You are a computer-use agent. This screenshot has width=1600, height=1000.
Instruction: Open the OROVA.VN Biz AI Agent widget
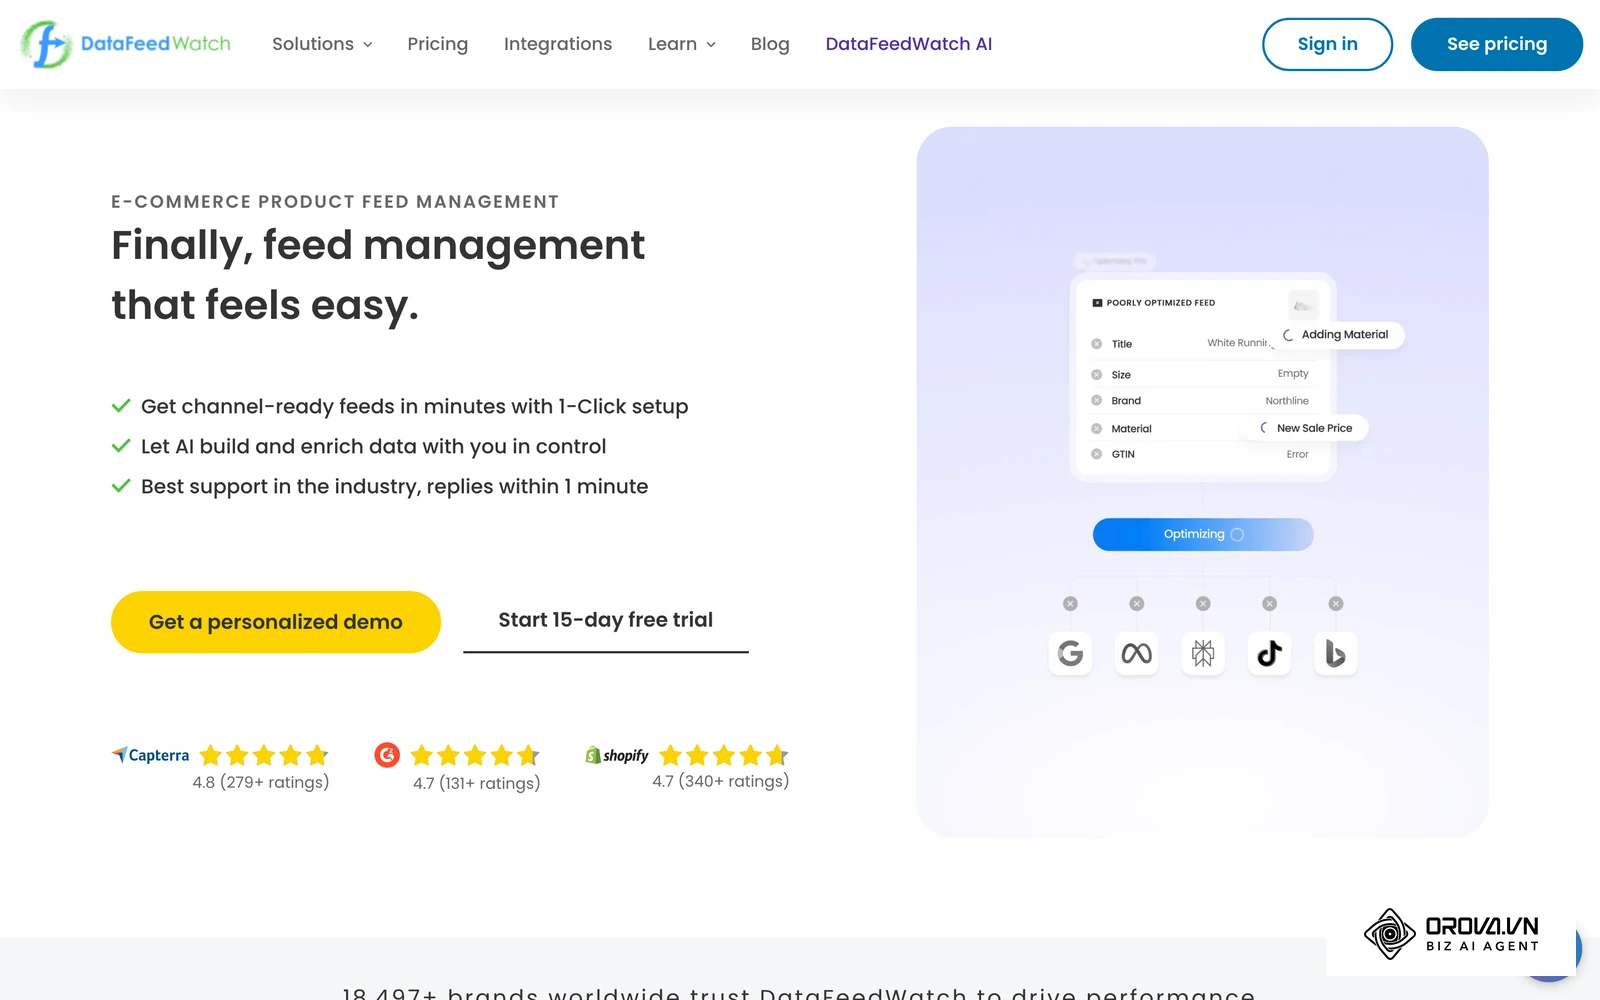(1451, 933)
